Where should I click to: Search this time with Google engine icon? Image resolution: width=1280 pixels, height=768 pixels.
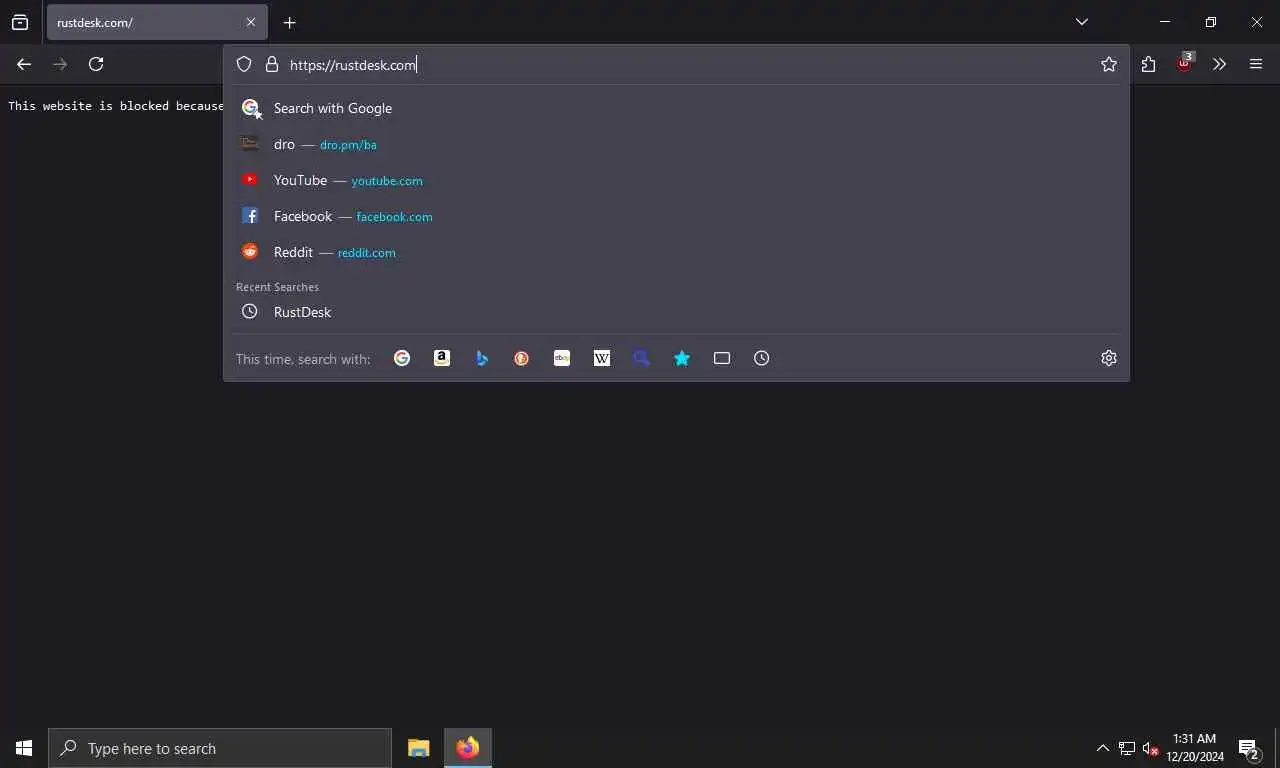click(402, 358)
